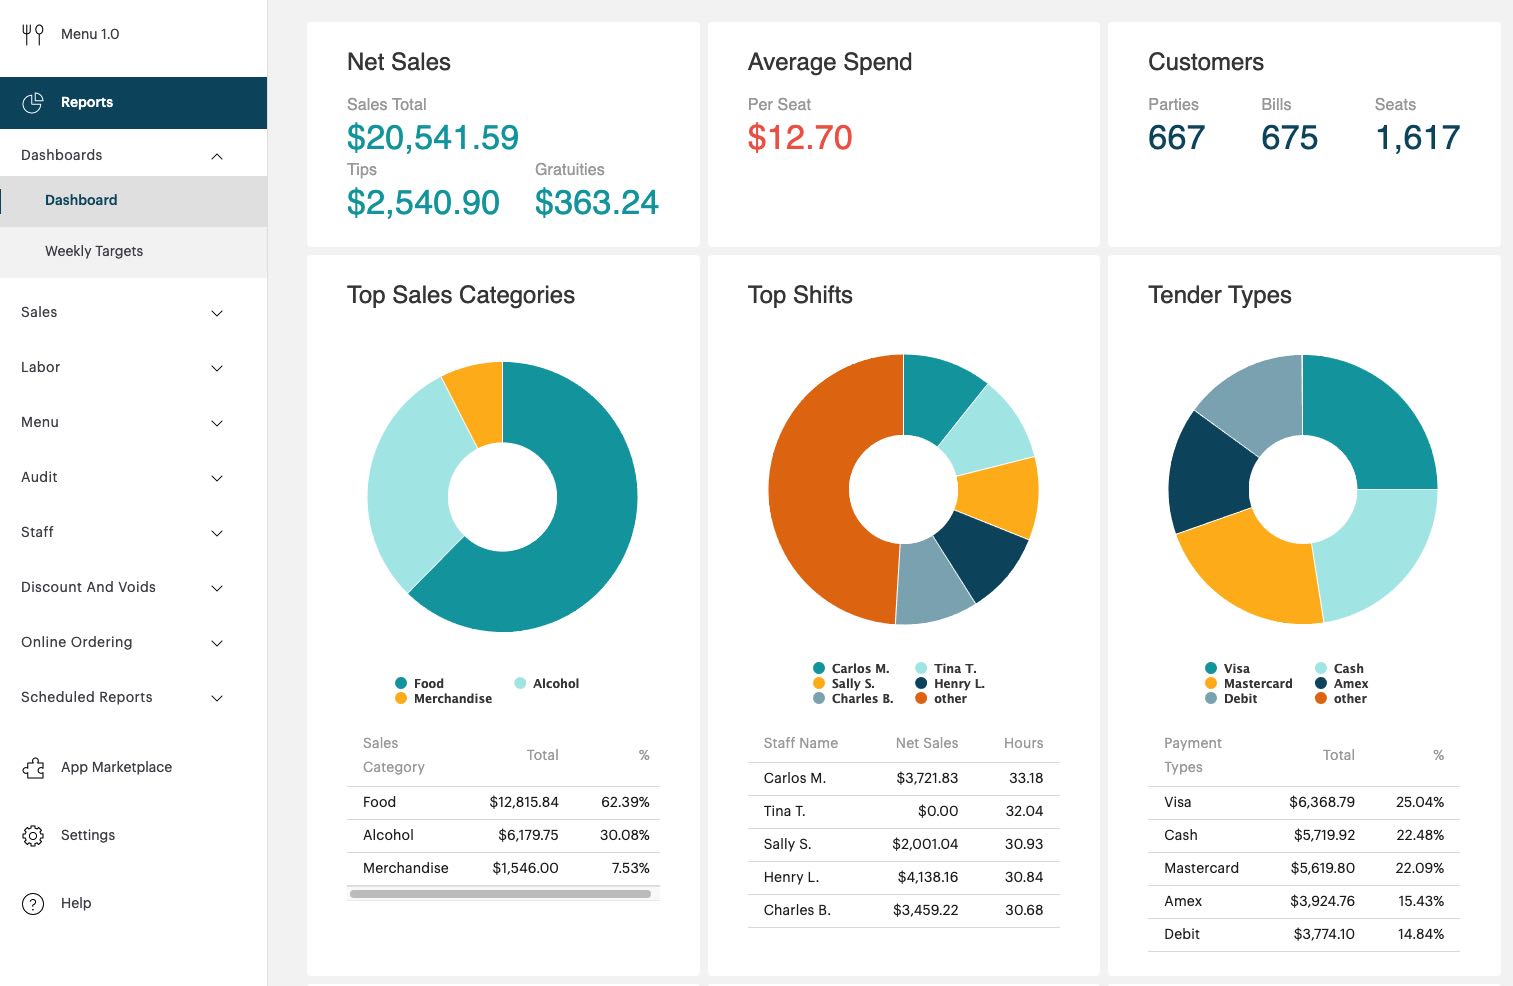Click the Menu 1.0 fork and knife icon
1513x986 pixels.
pyautogui.click(x=33, y=34)
